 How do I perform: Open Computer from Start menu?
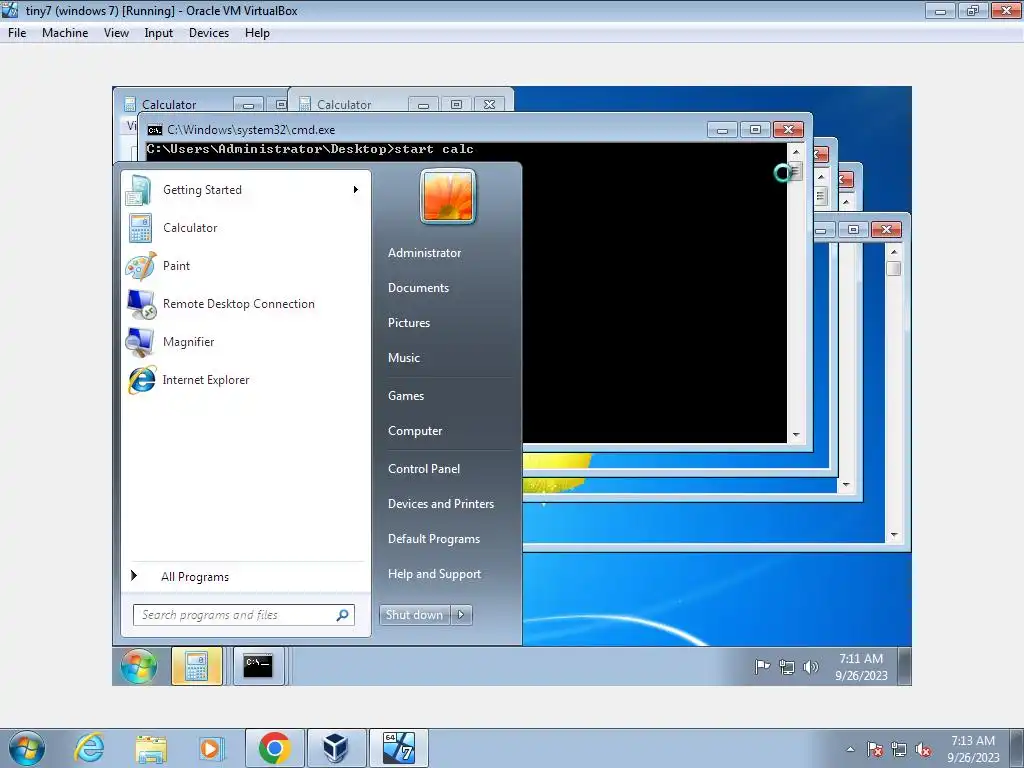(415, 431)
